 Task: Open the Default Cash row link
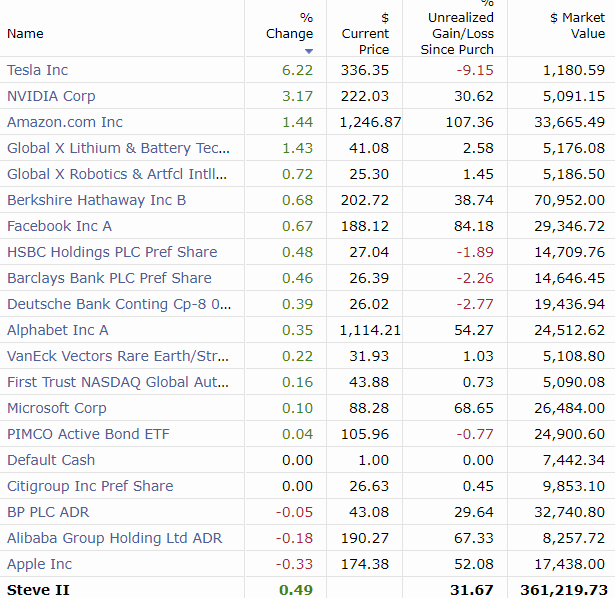coord(51,460)
